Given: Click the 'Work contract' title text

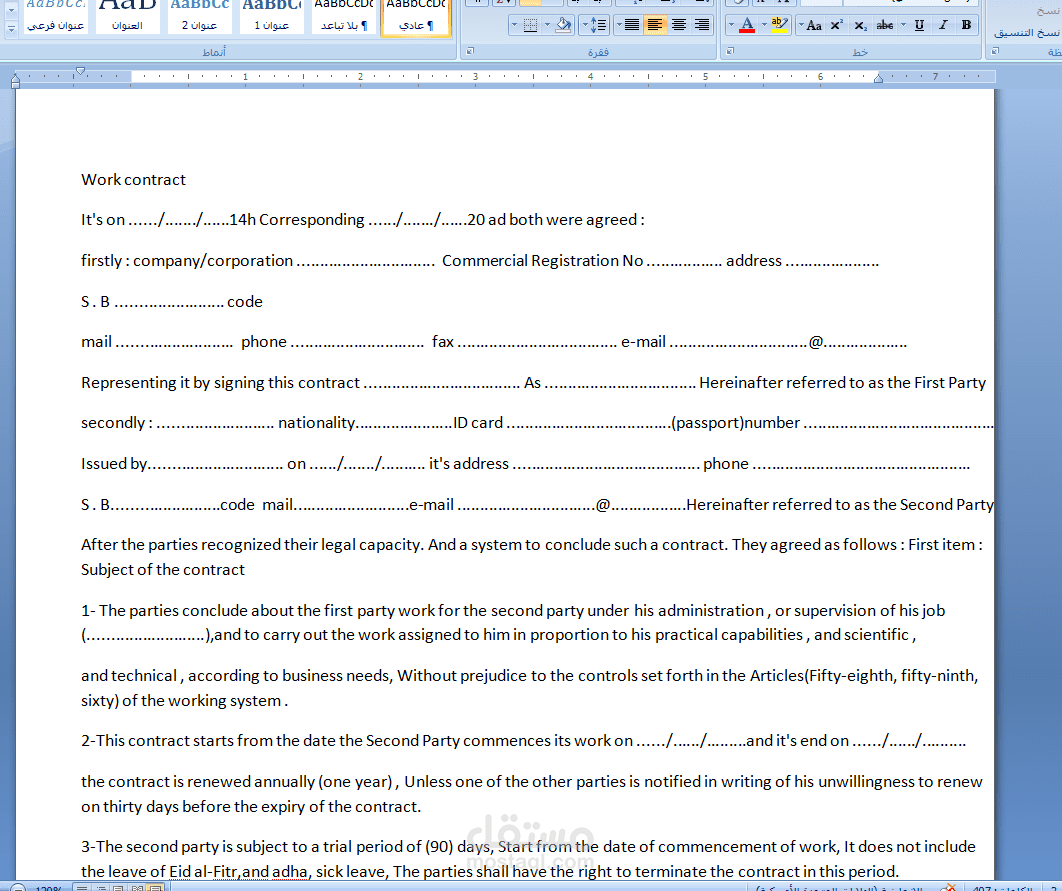Looking at the screenshot, I should coord(133,179).
